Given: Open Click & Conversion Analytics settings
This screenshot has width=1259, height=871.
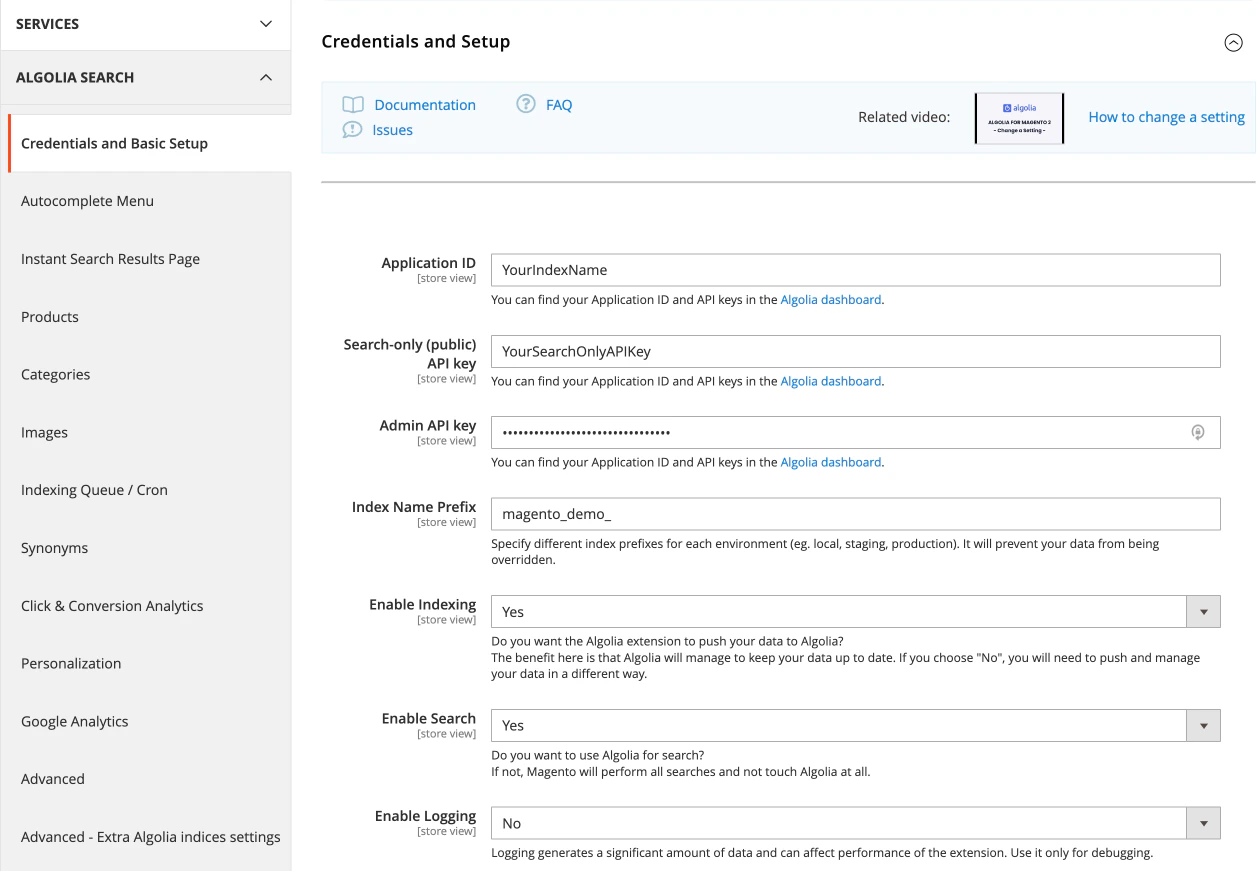Looking at the screenshot, I should 112,606.
